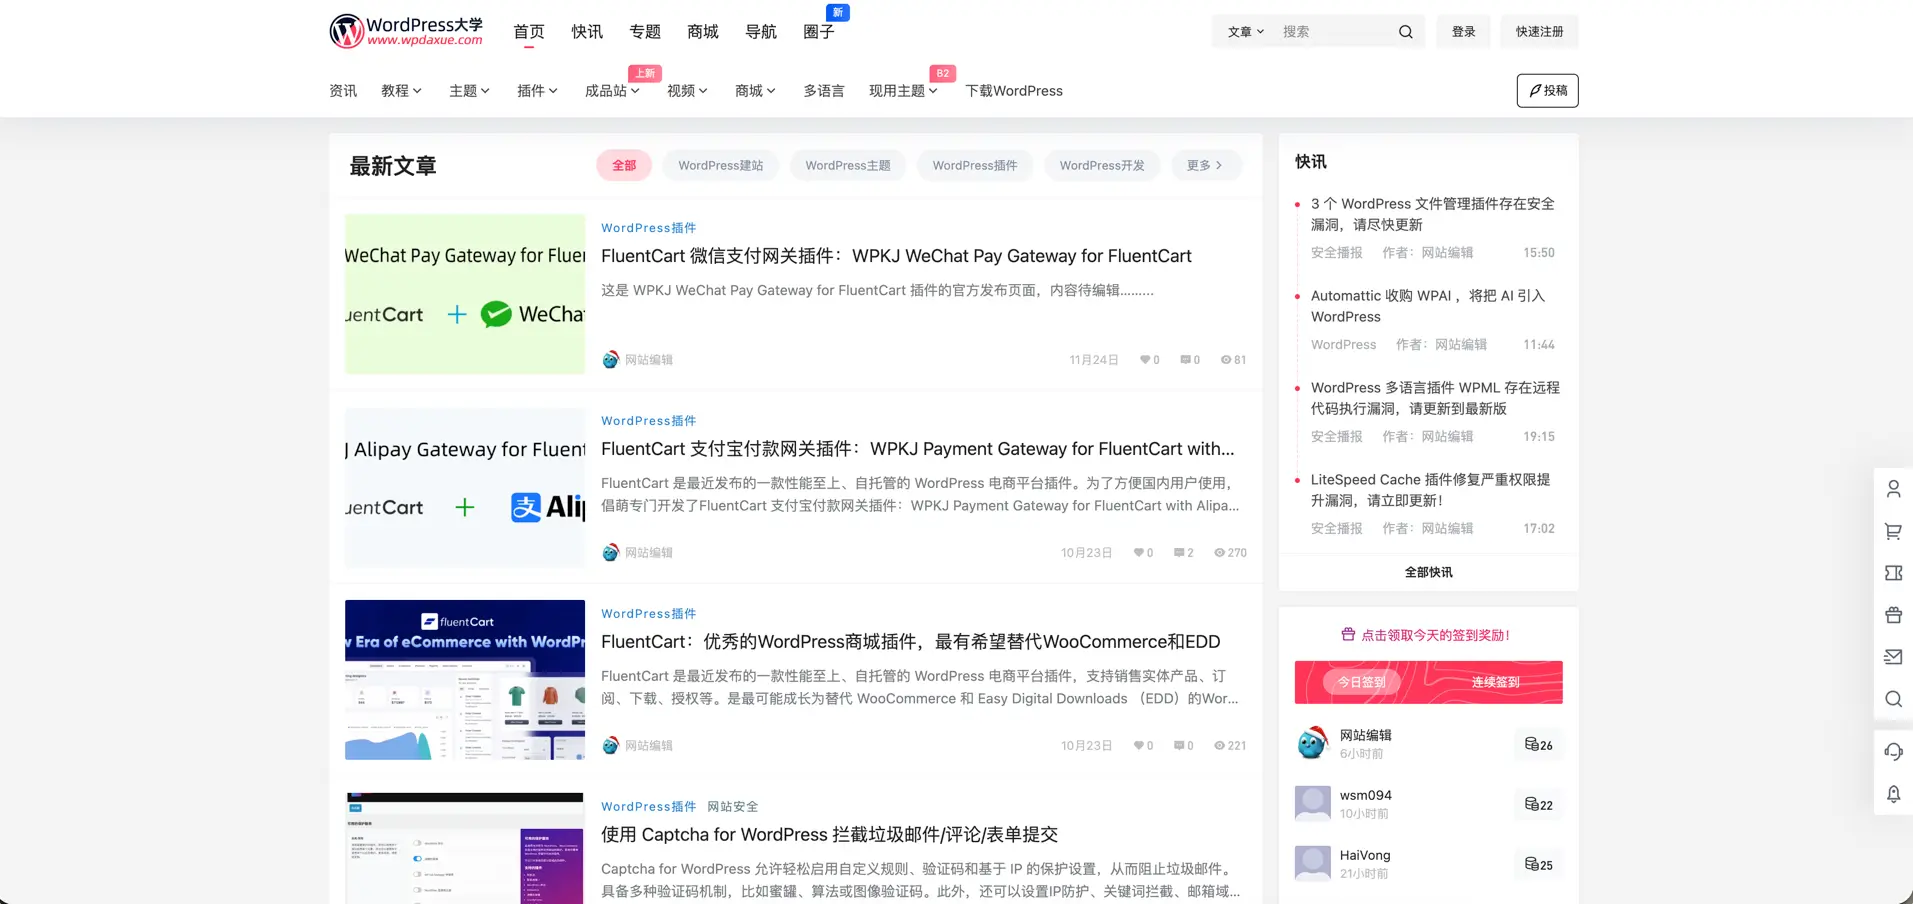This screenshot has height=904, width=1913.
Task: Expand the 主题 dropdown menu
Action: coord(469,91)
